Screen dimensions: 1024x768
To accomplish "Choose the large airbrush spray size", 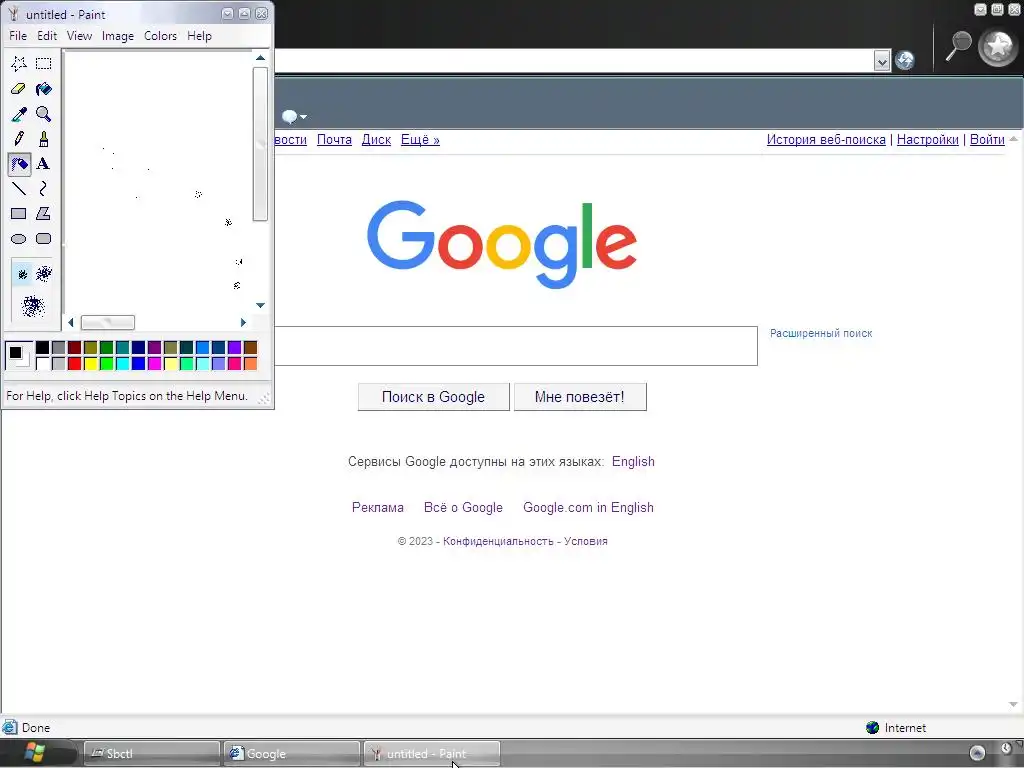I will click(x=33, y=306).
